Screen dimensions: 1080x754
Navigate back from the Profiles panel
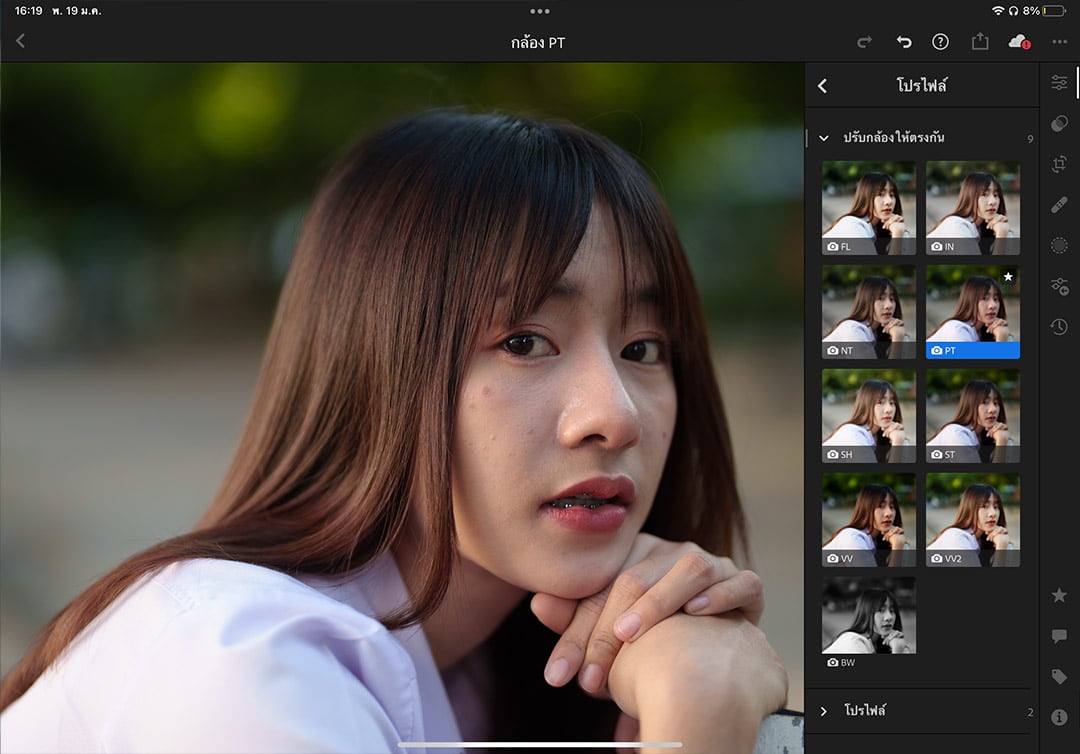tap(822, 86)
